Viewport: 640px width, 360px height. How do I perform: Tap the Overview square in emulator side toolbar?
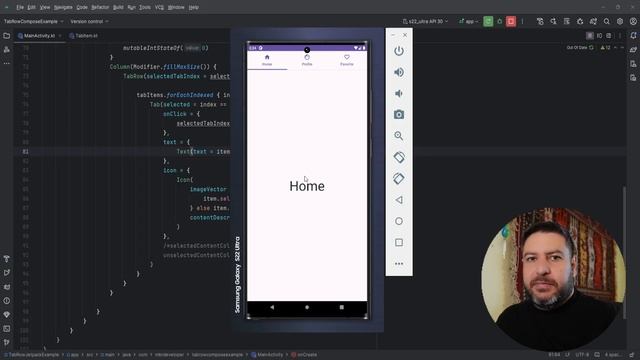coord(399,242)
